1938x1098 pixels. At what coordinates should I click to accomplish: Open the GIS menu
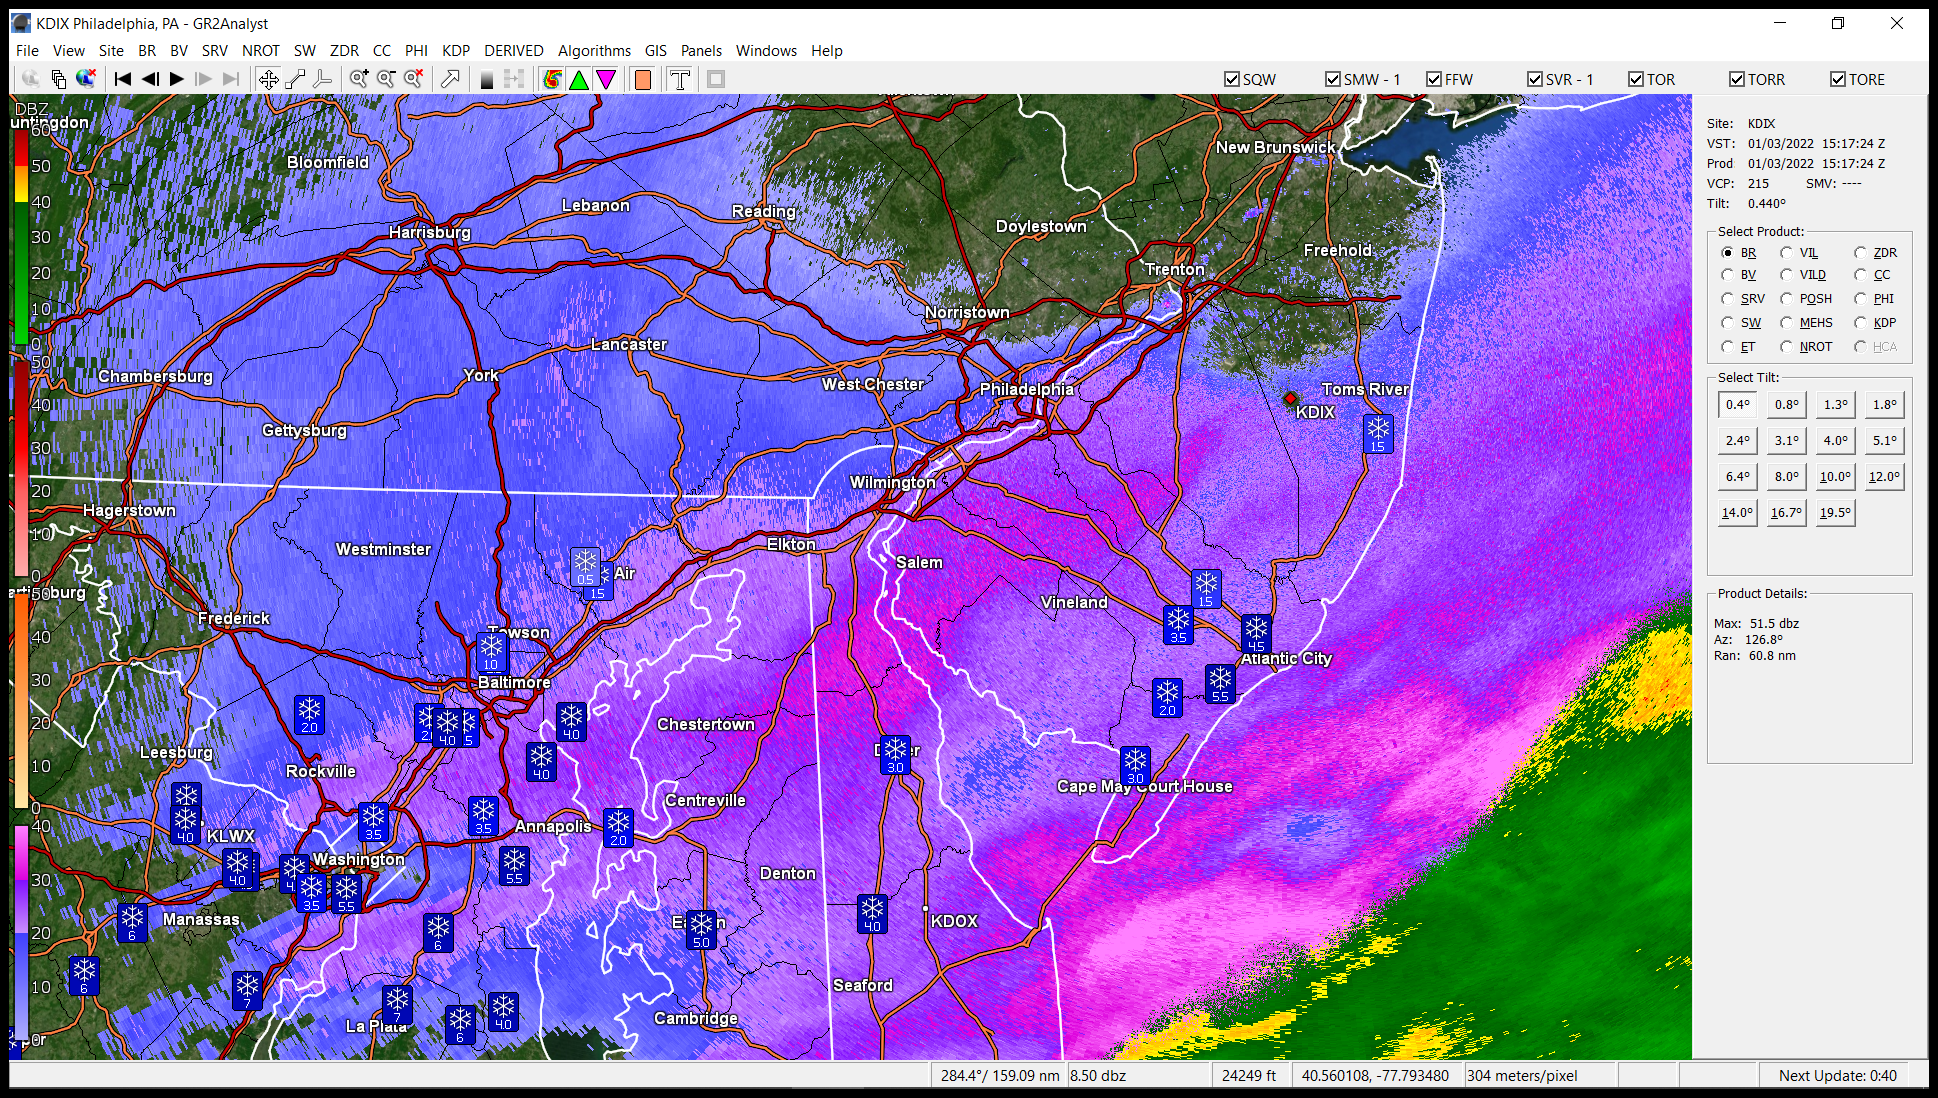coord(656,51)
